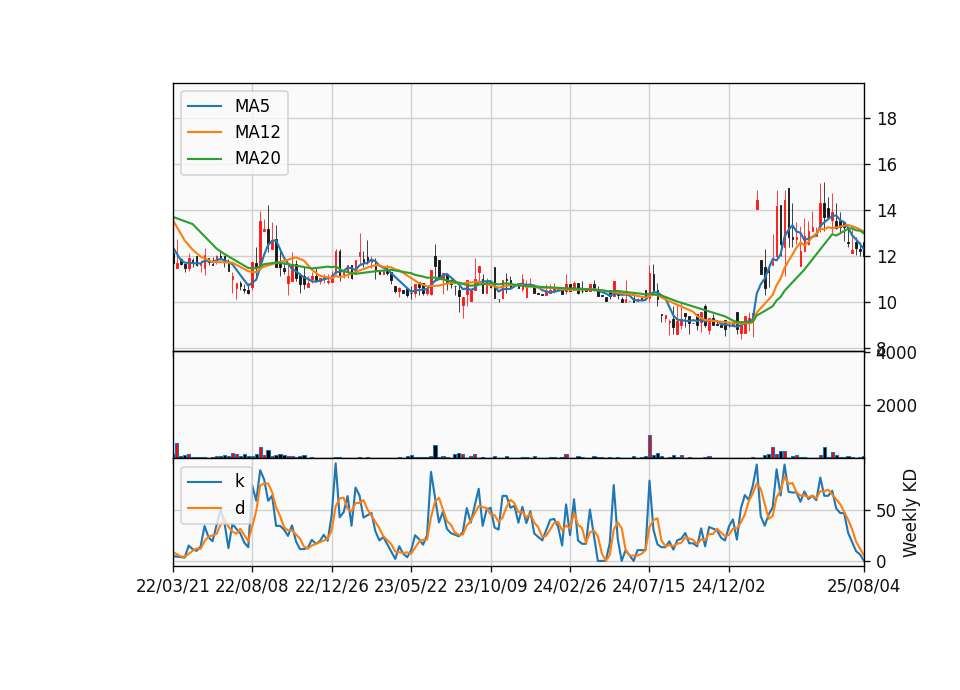
Task: Click the price axis value 14
Action: tap(887, 211)
